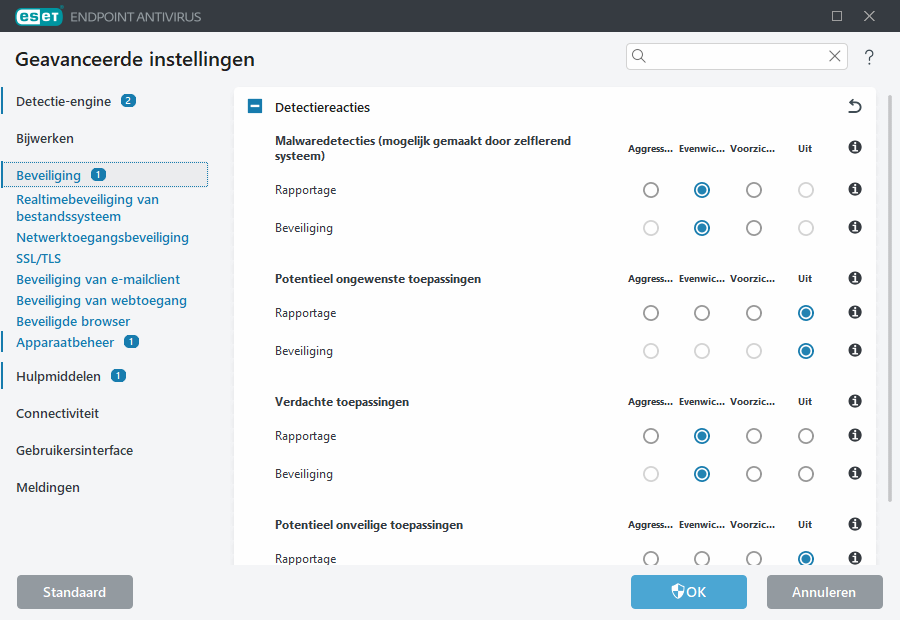
Task: Click the help question mark icon
Action: point(869,57)
